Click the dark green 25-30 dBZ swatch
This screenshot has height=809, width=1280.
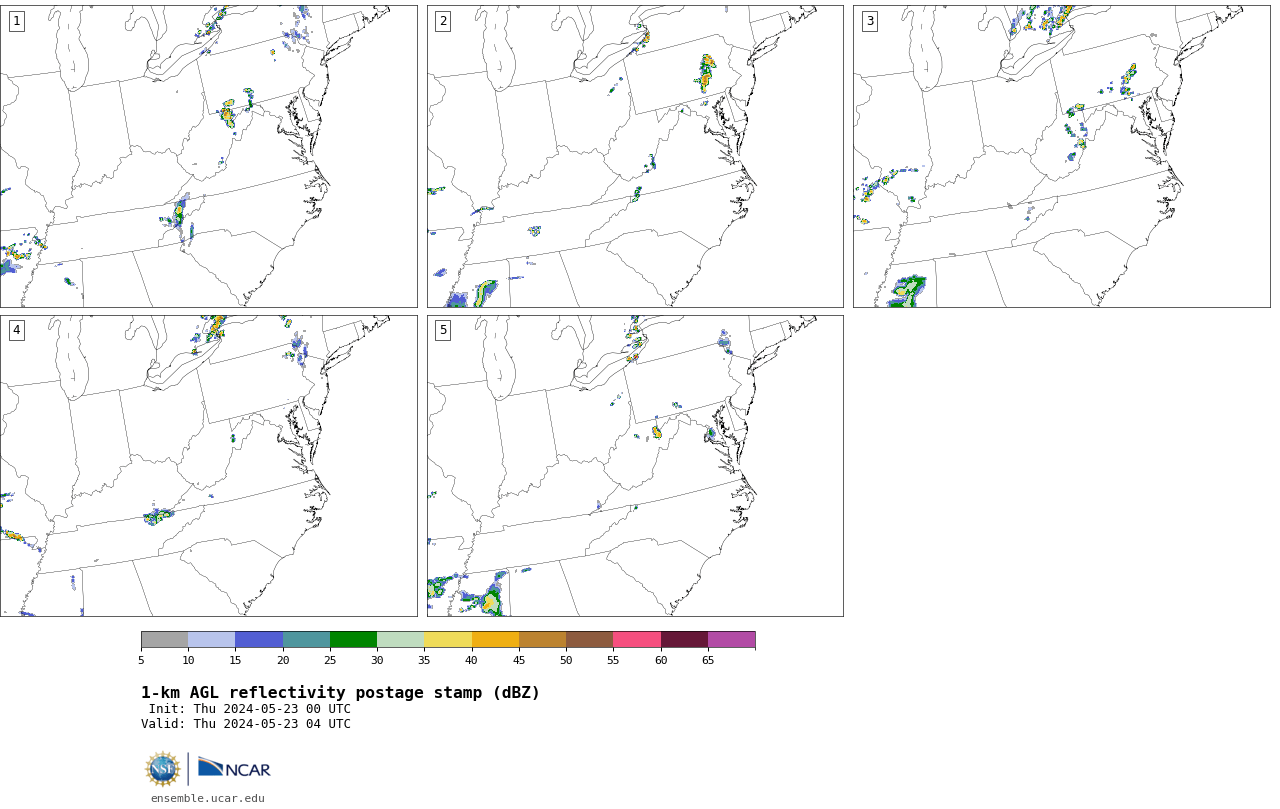click(x=353, y=640)
